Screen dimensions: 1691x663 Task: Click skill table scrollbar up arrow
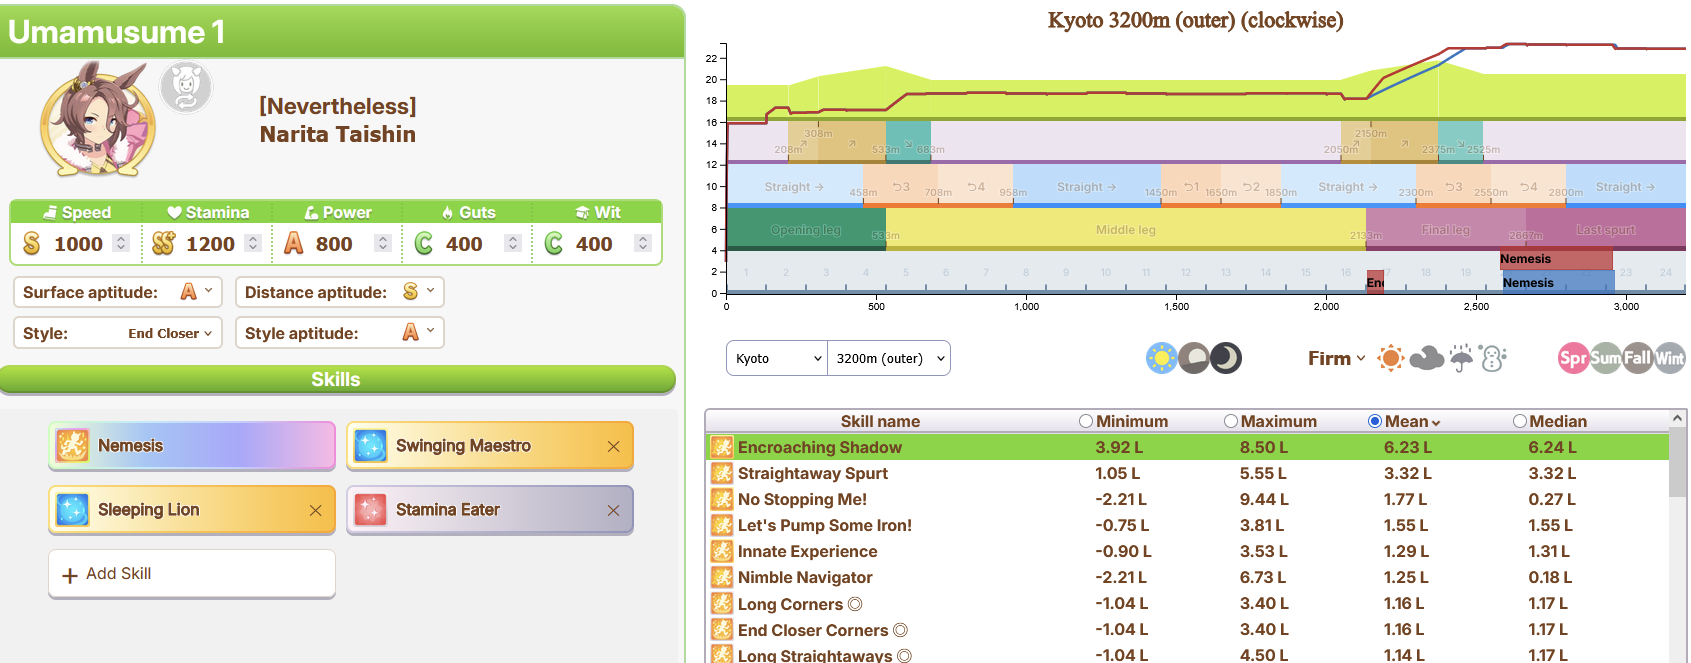[1677, 418]
